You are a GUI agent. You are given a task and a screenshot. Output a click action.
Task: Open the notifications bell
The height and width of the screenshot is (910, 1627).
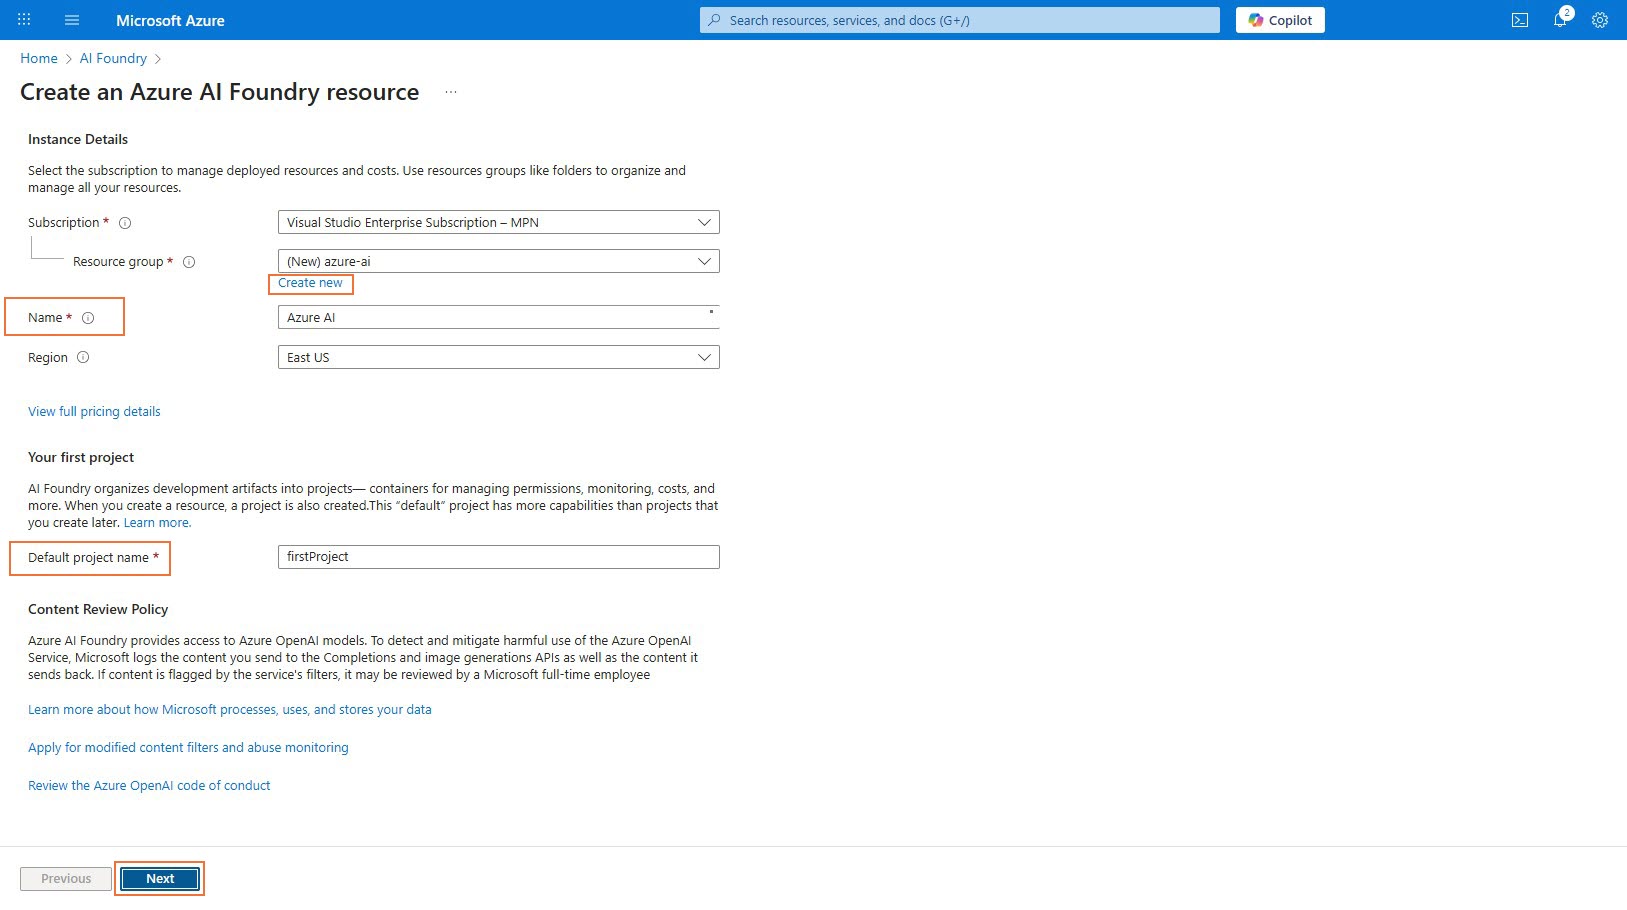pyautogui.click(x=1559, y=20)
